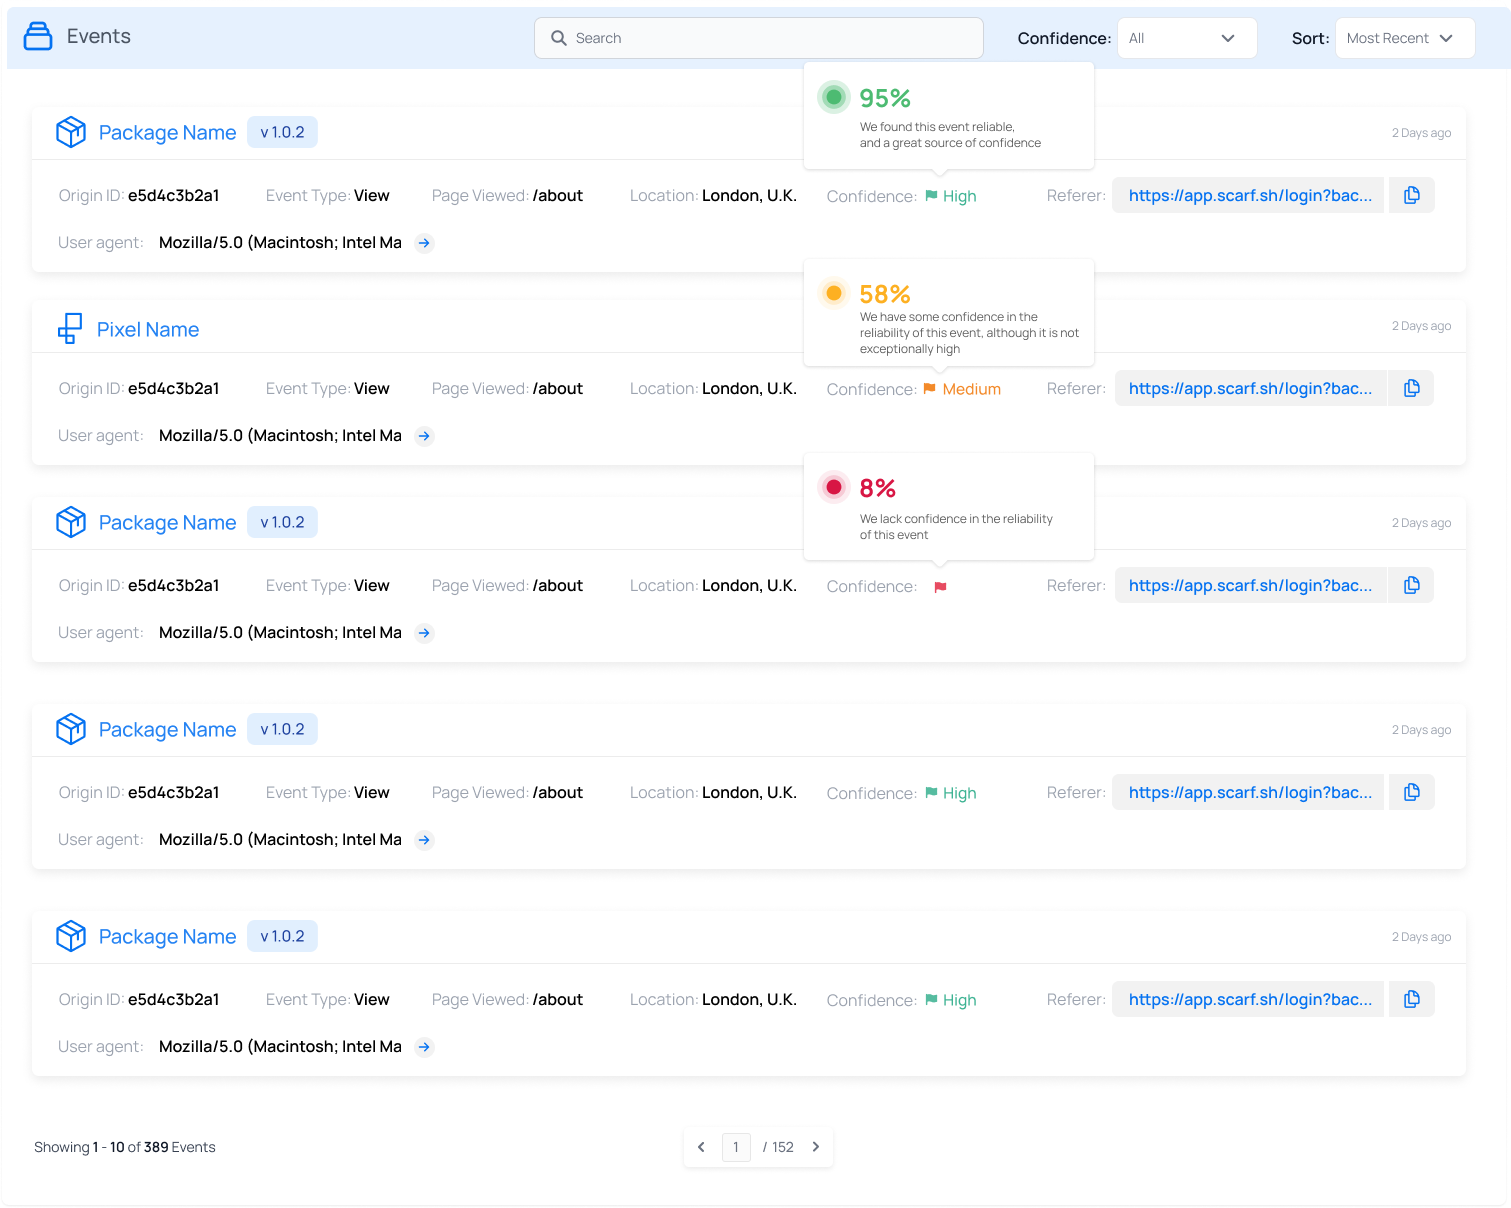Expand user agent arrow in first event
This screenshot has width=1511, height=1208.
click(424, 243)
